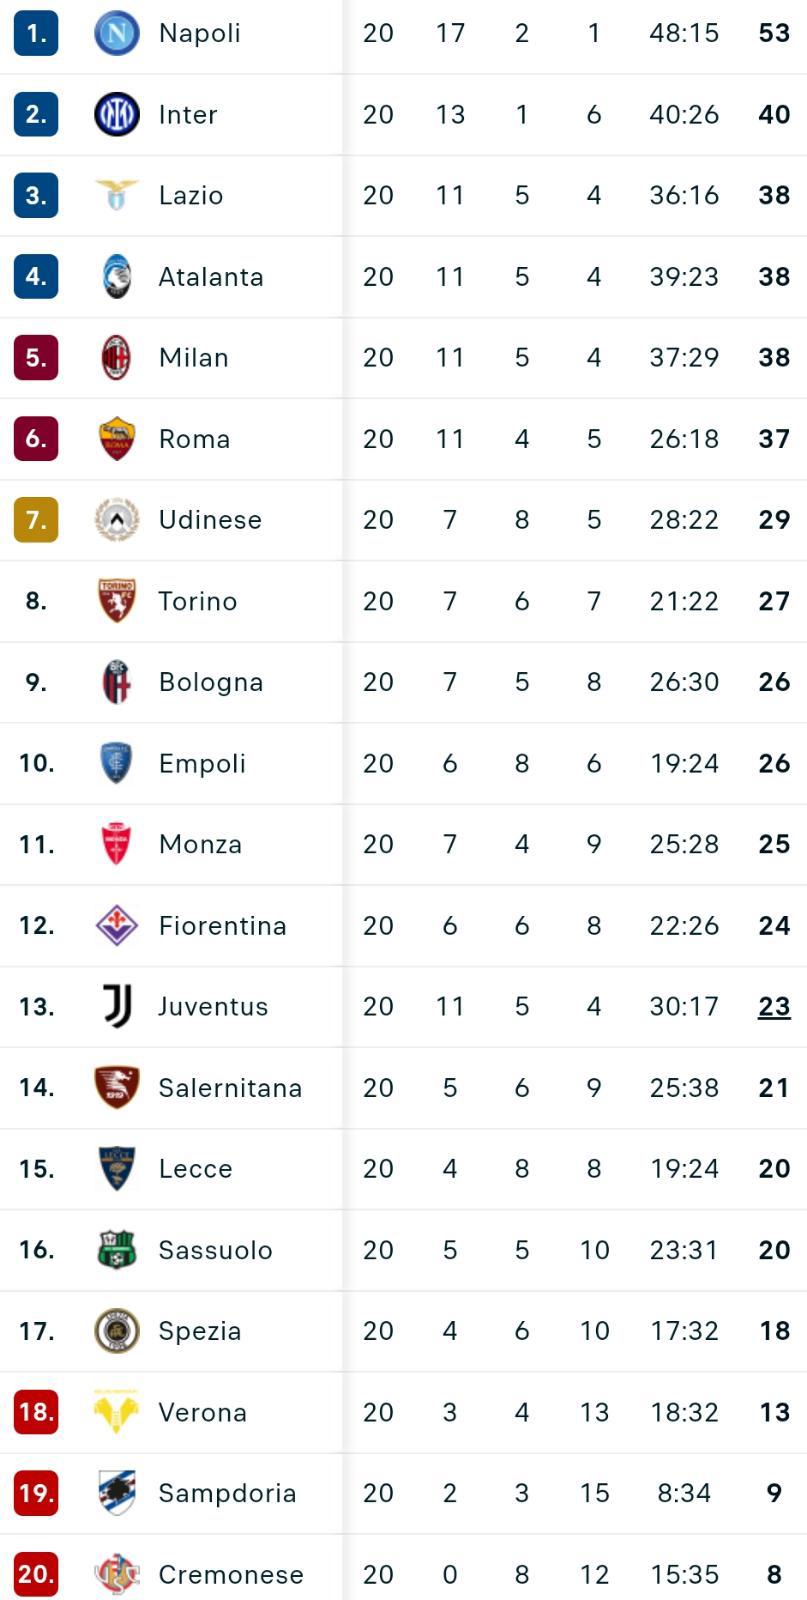Click the Juventus J logo

tap(116, 1006)
